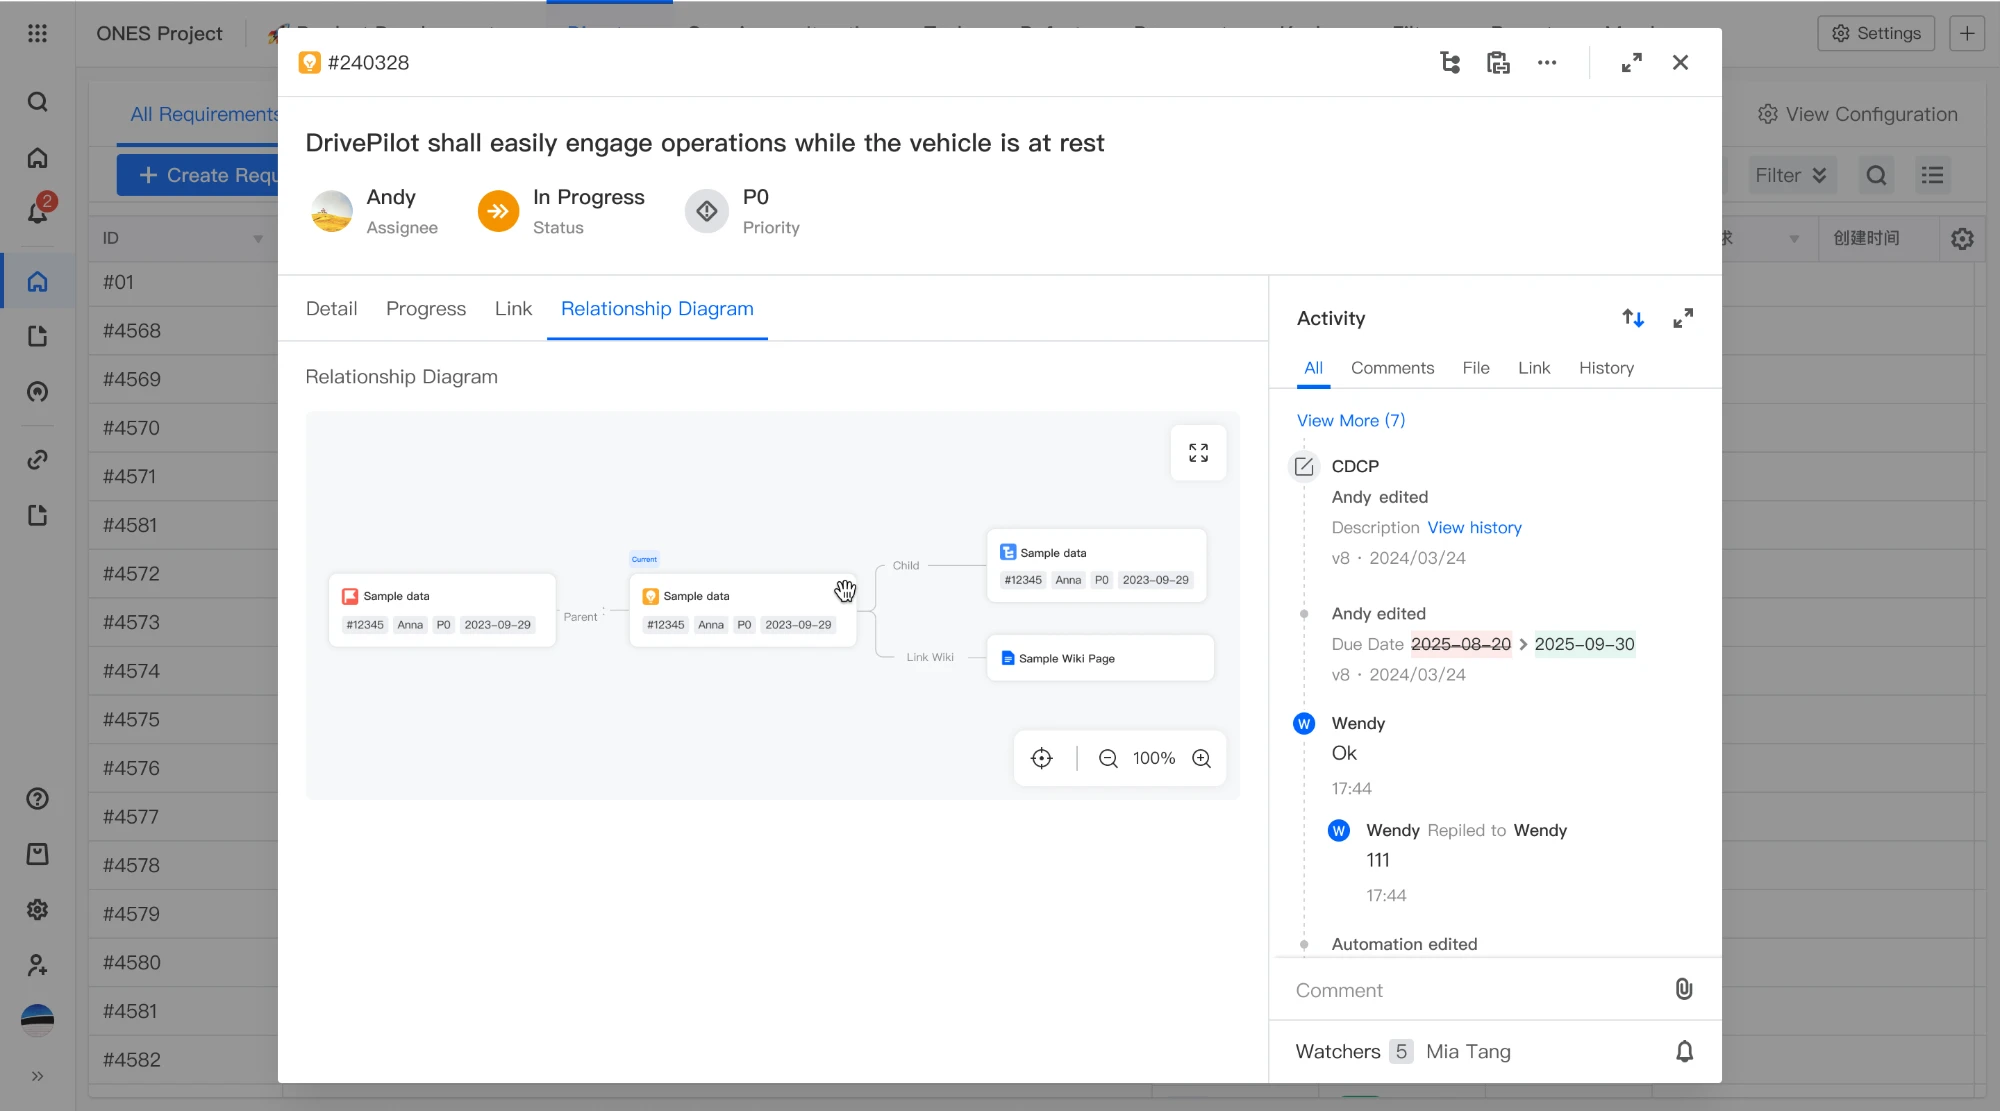Expand the Activity panel
This screenshot has width=2000, height=1111.
[1683, 318]
